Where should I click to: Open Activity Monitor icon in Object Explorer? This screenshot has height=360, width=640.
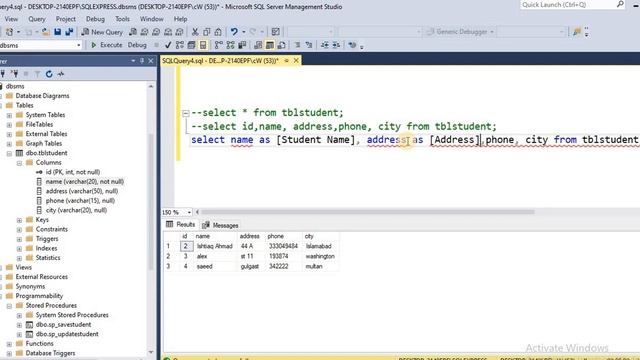point(61,74)
